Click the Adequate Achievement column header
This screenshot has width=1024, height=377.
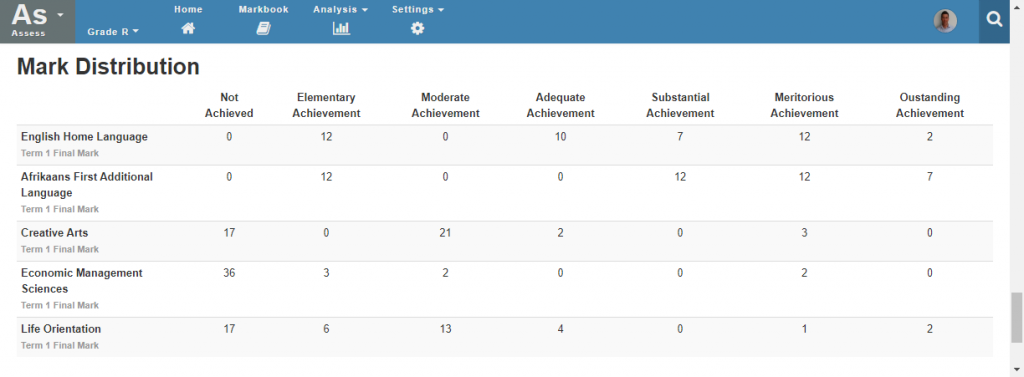pos(560,105)
